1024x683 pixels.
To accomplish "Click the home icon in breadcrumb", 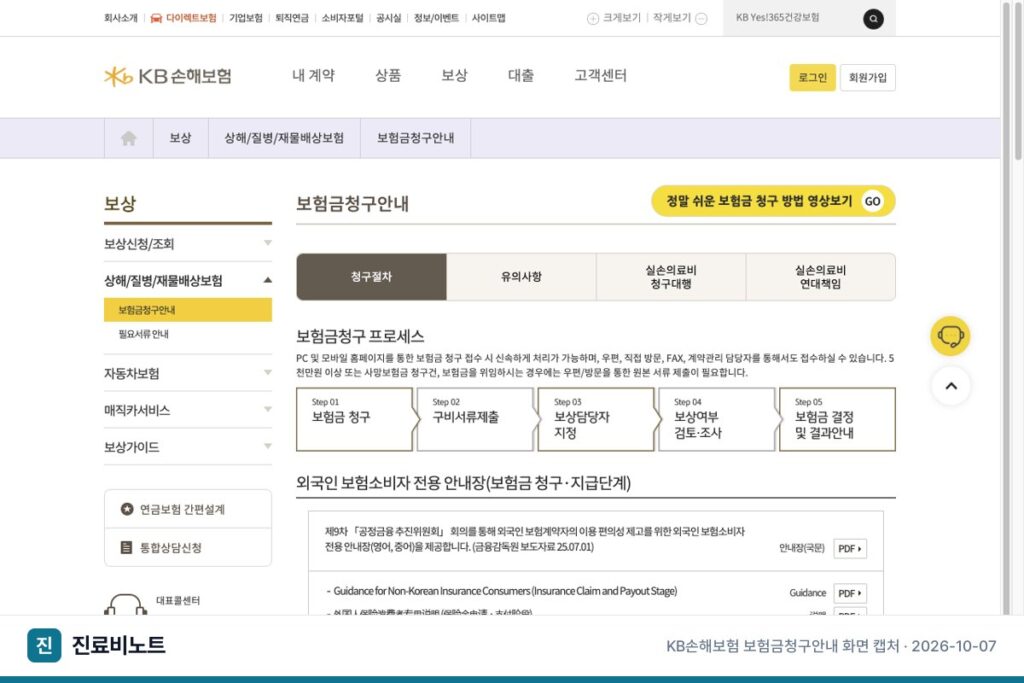I will (129, 138).
